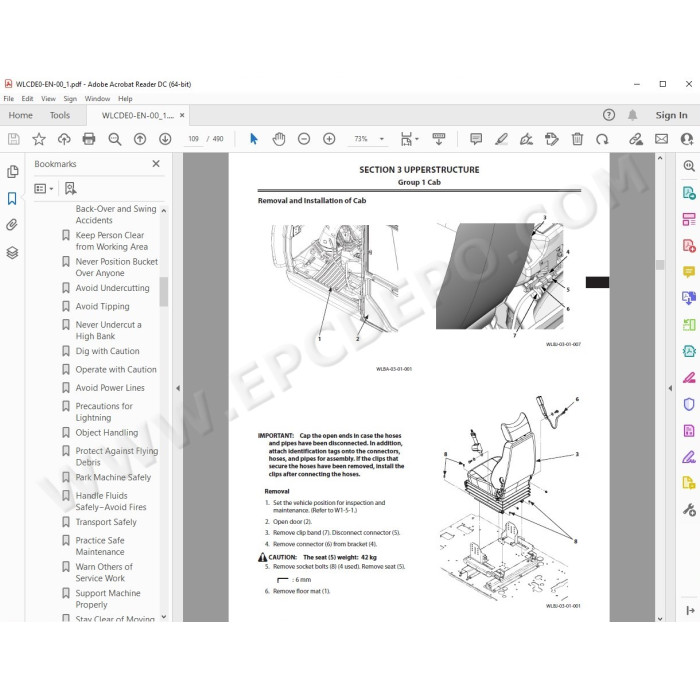Viewport: 700px width, 700px height.
Task: Open the Window menu
Action: point(97,99)
